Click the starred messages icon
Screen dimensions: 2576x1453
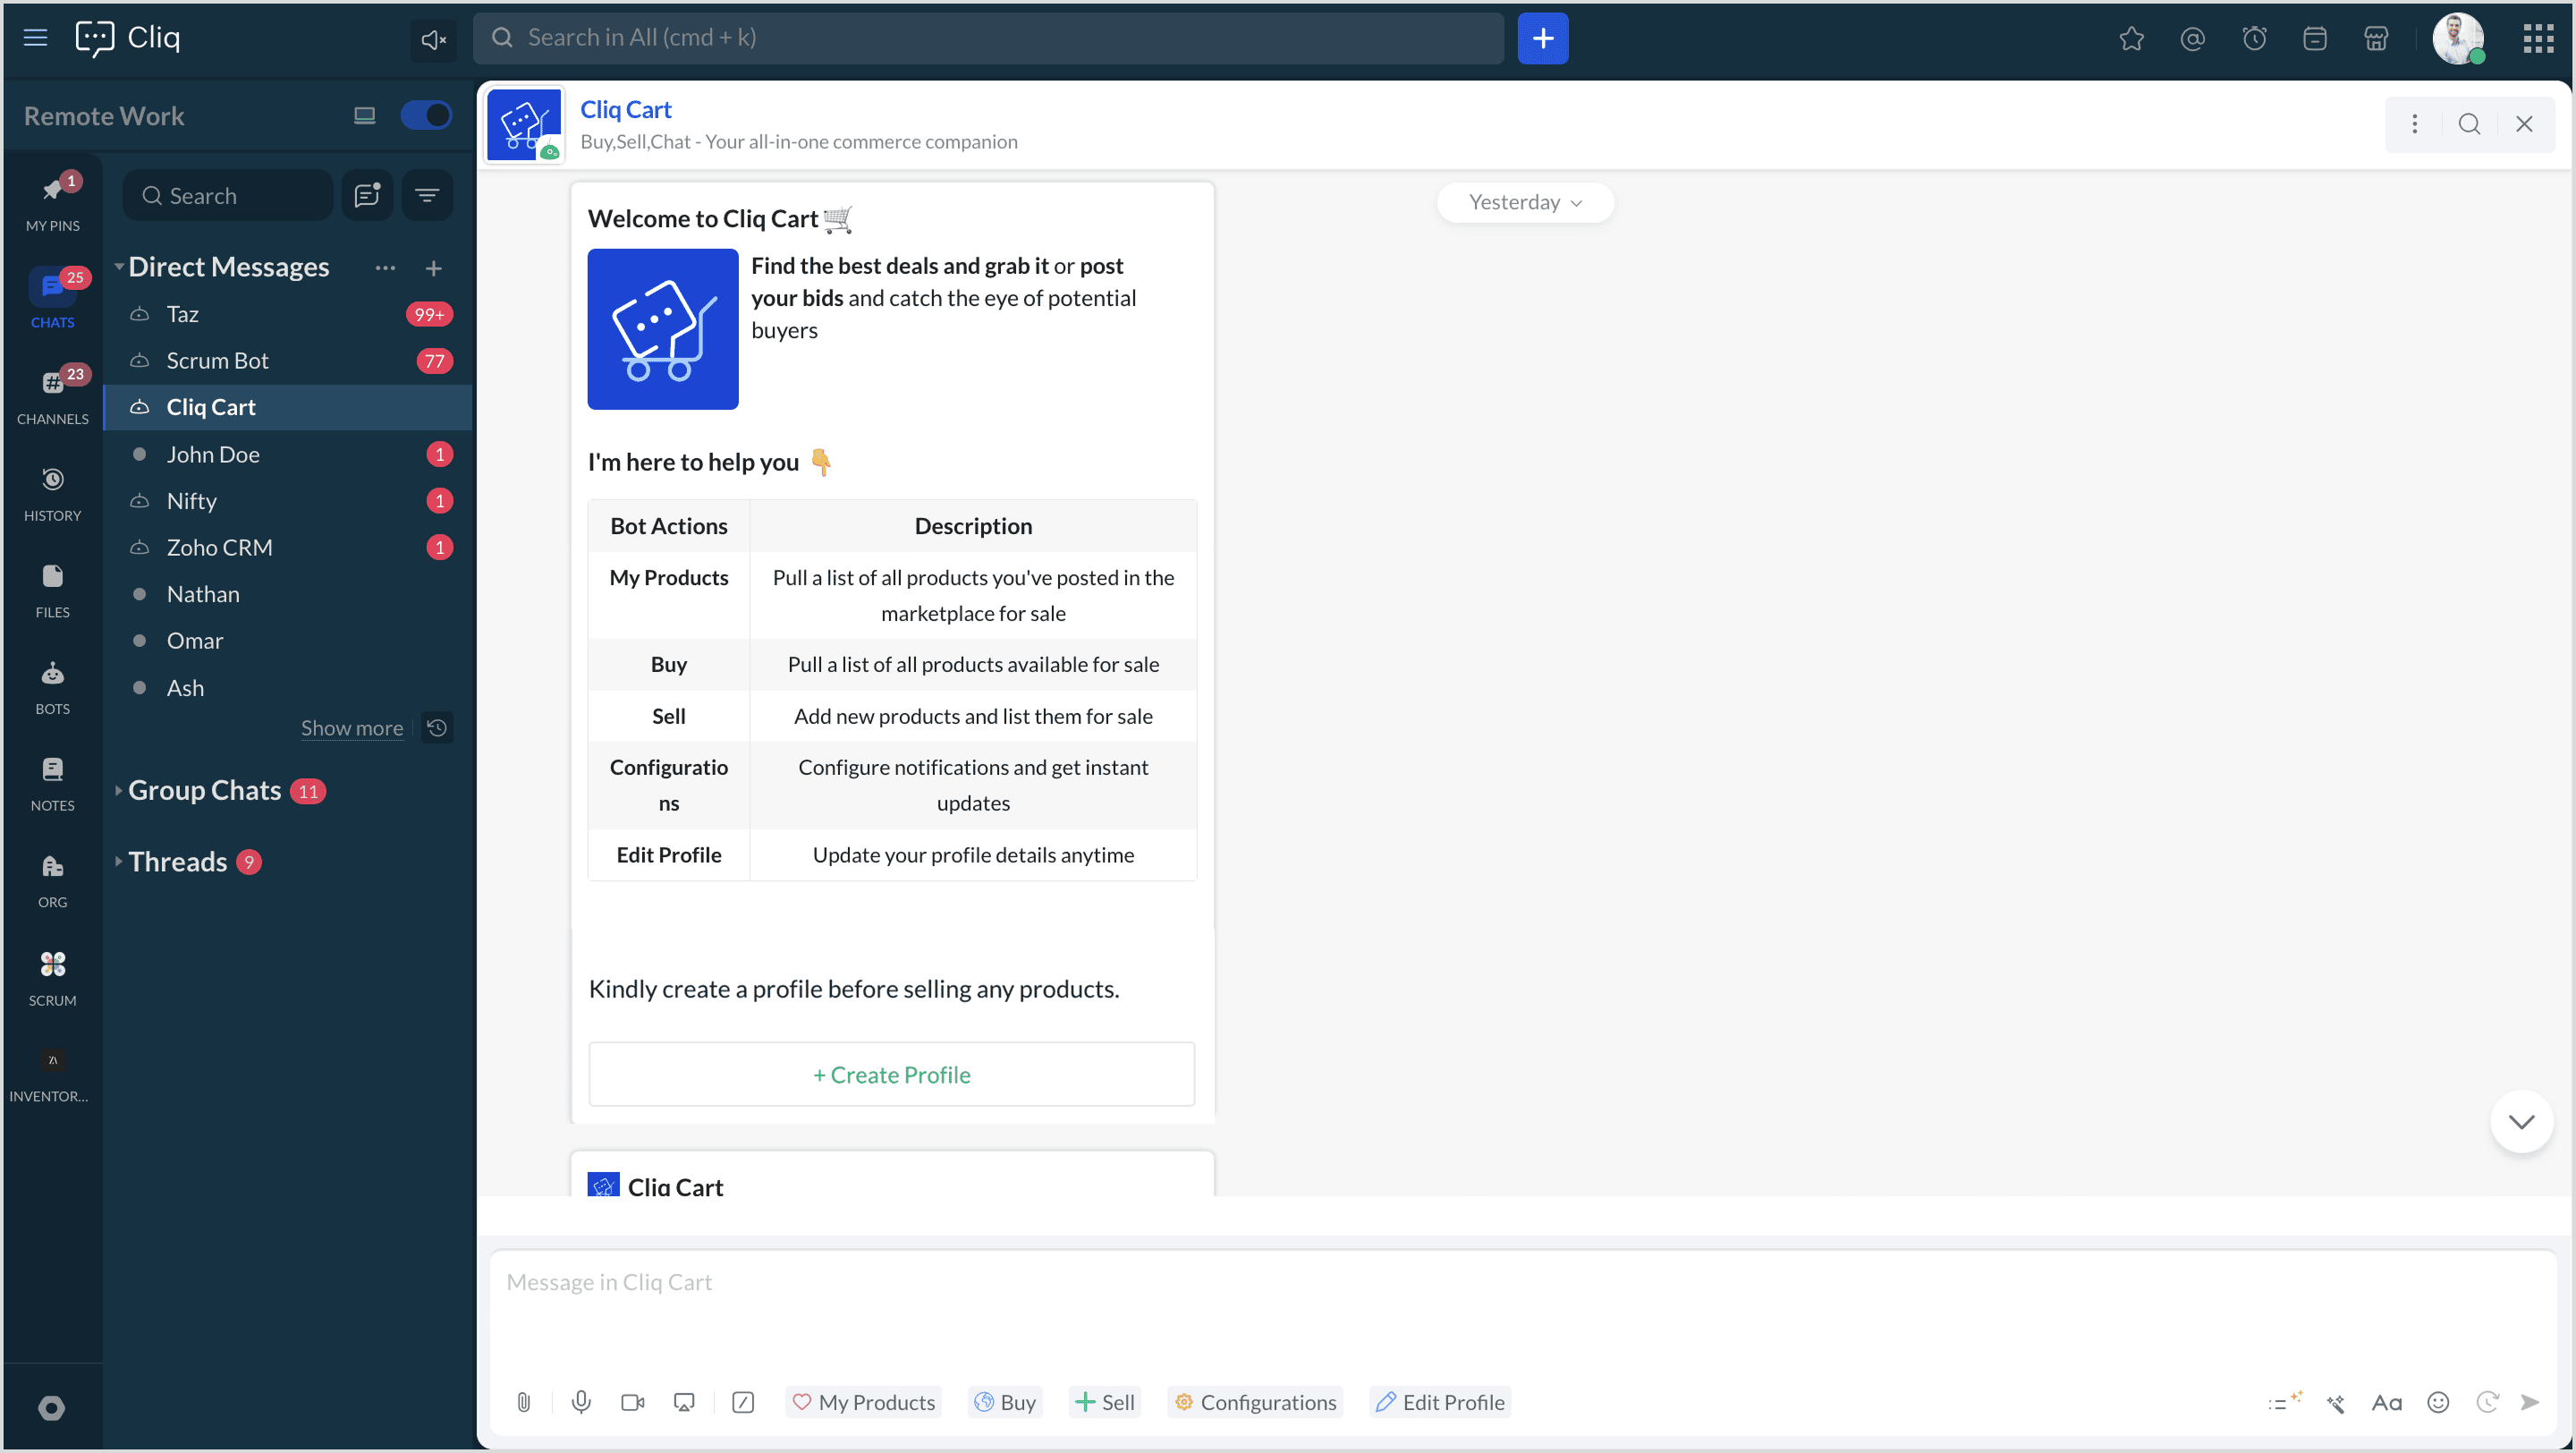(2131, 39)
